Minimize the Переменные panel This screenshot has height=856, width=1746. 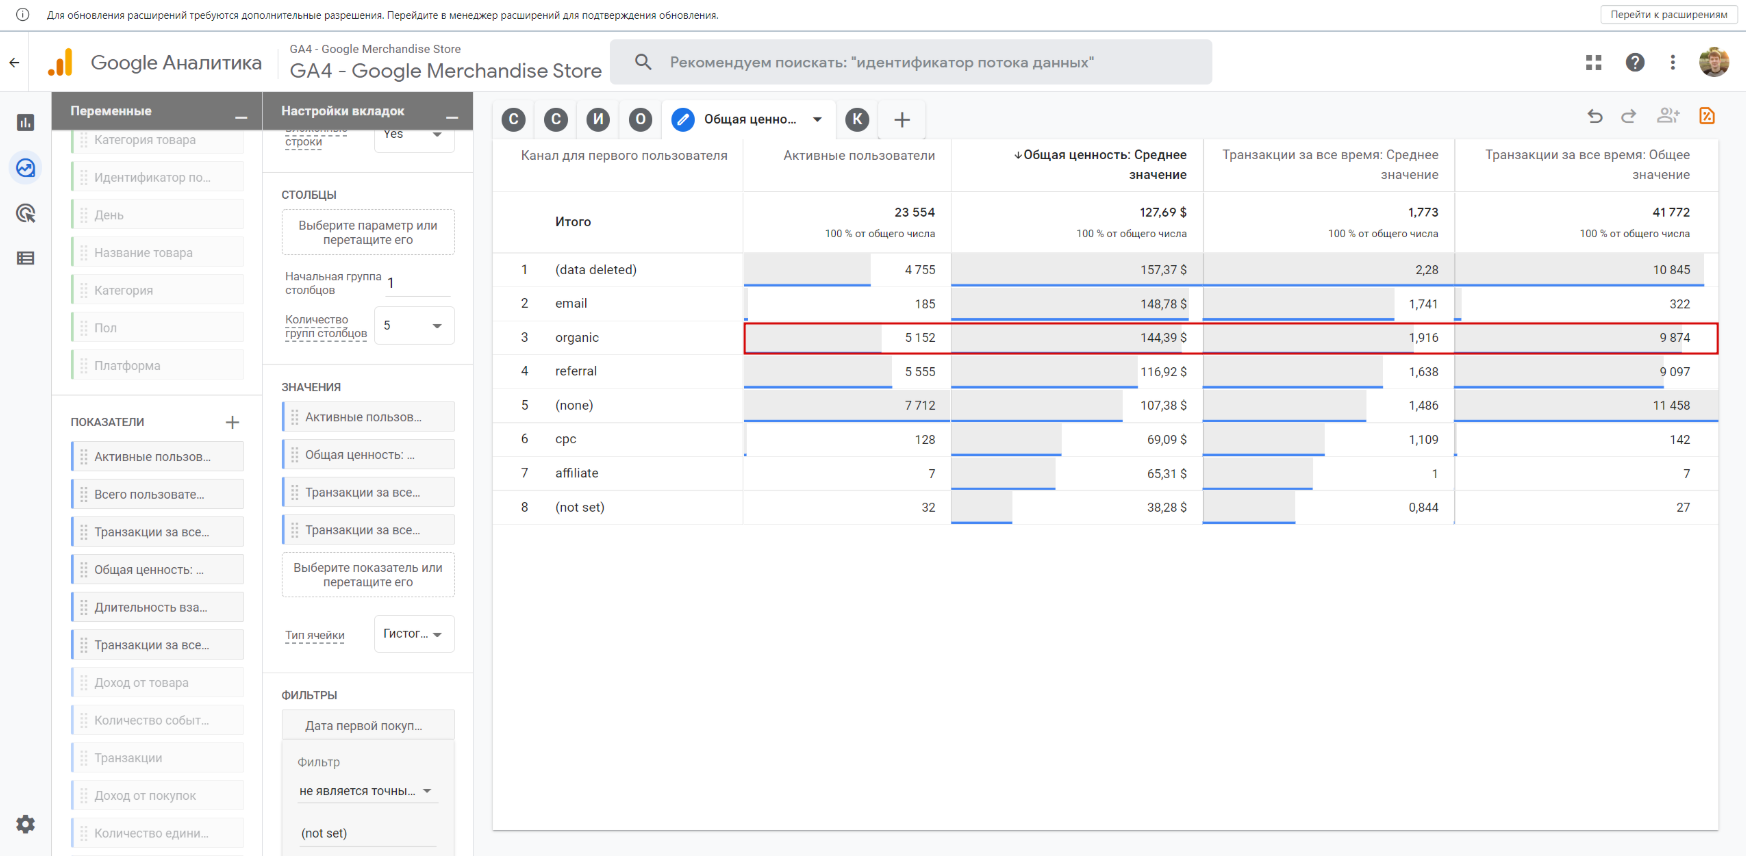pos(241,118)
